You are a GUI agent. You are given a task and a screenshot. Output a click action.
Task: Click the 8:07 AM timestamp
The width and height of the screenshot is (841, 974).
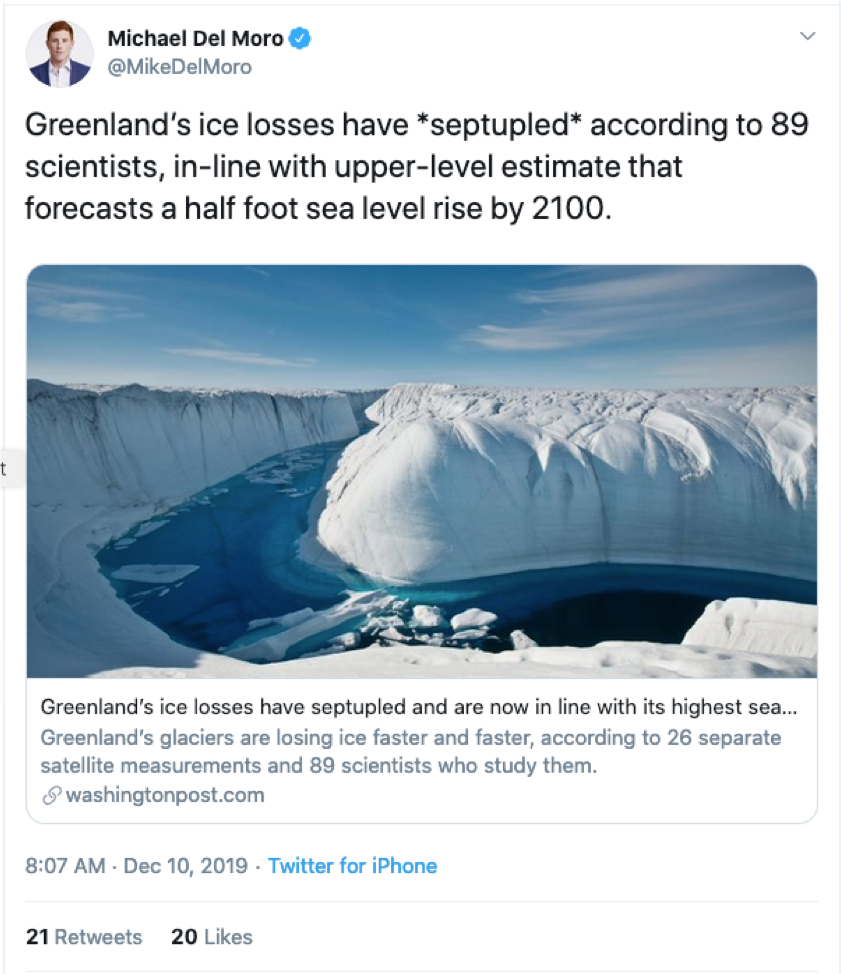pos(65,865)
